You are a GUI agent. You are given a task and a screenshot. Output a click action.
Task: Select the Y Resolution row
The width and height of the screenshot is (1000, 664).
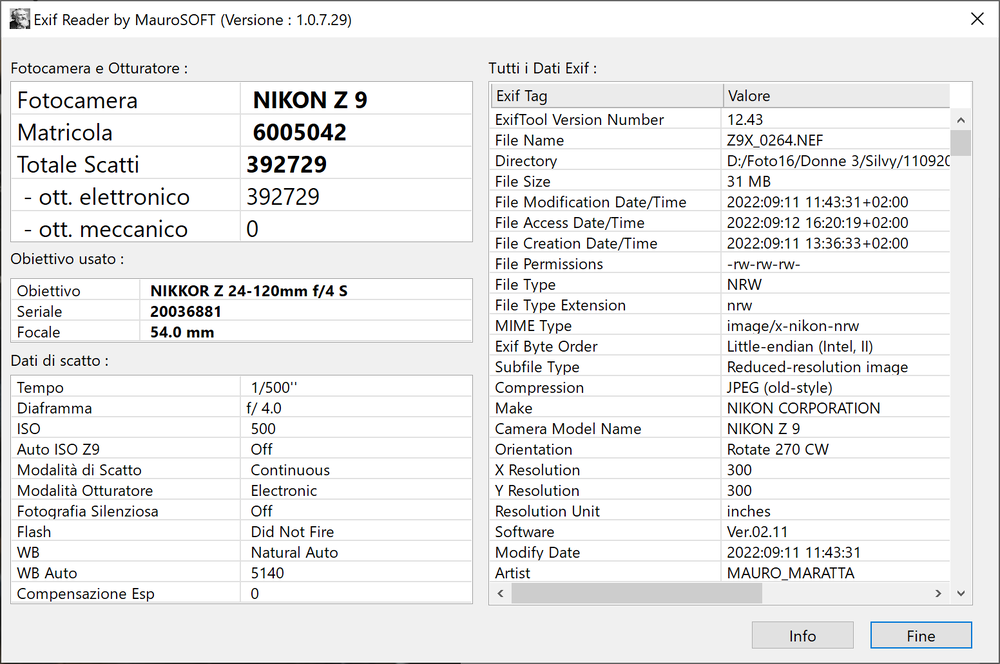pyautogui.click(x=720, y=491)
